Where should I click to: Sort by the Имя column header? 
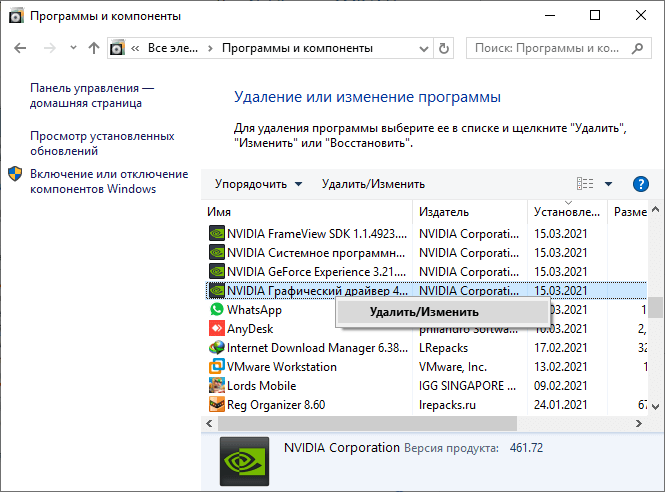pyautogui.click(x=307, y=212)
